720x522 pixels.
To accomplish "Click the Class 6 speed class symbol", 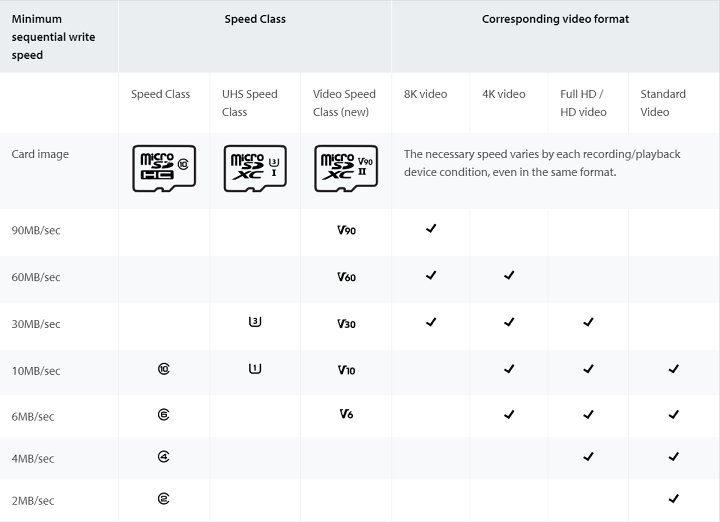I will tap(163, 413).
